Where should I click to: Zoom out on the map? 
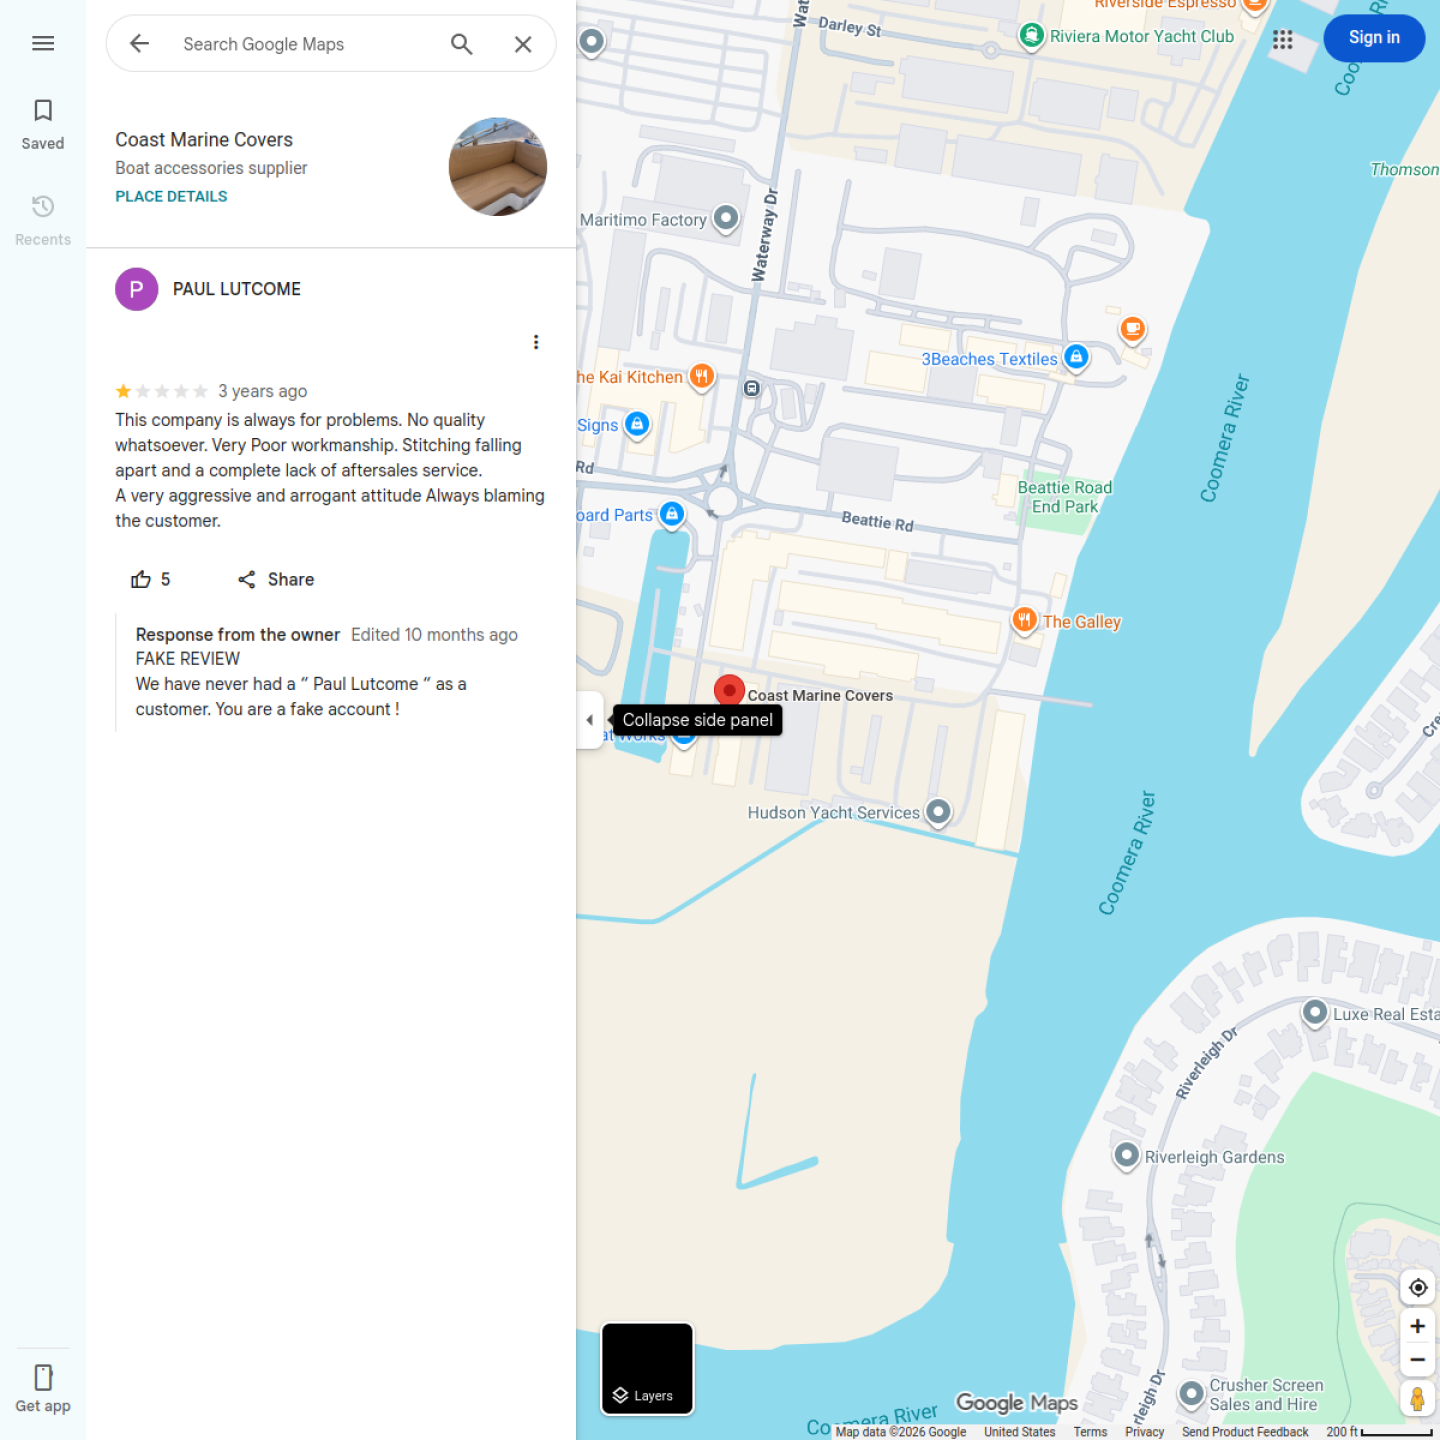[1418, 1360]
